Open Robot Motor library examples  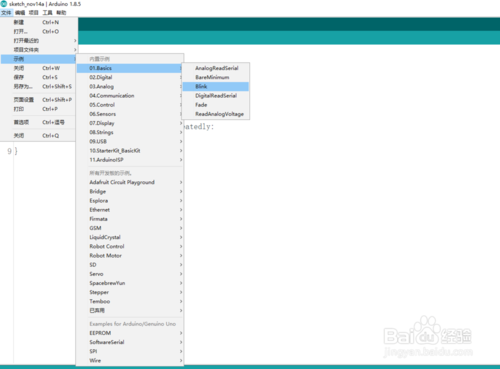pos(130,256)
